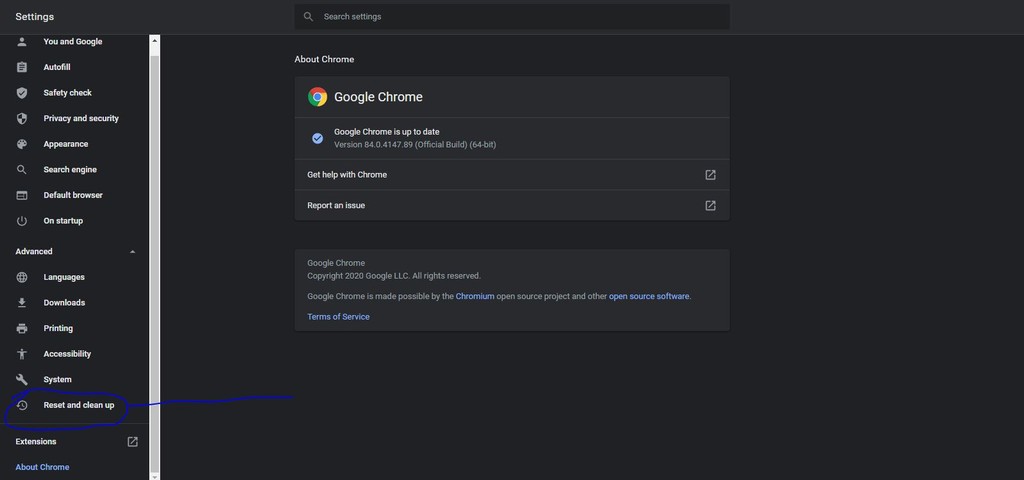Click the Extensions external-link icon
1024x480 pixels.
tap(133, 441)
